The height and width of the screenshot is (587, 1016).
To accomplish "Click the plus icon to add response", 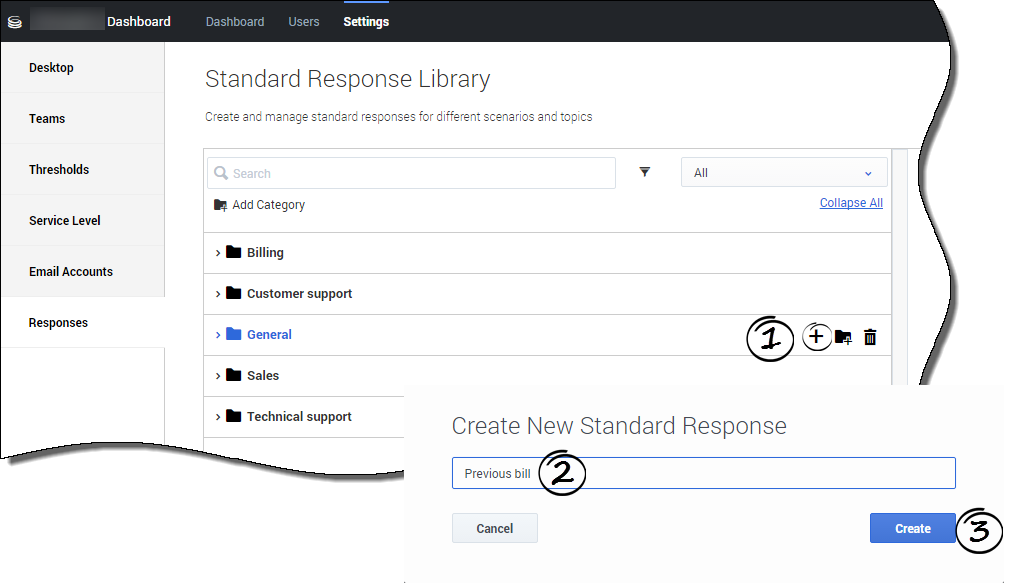I will tap(816, 337).
